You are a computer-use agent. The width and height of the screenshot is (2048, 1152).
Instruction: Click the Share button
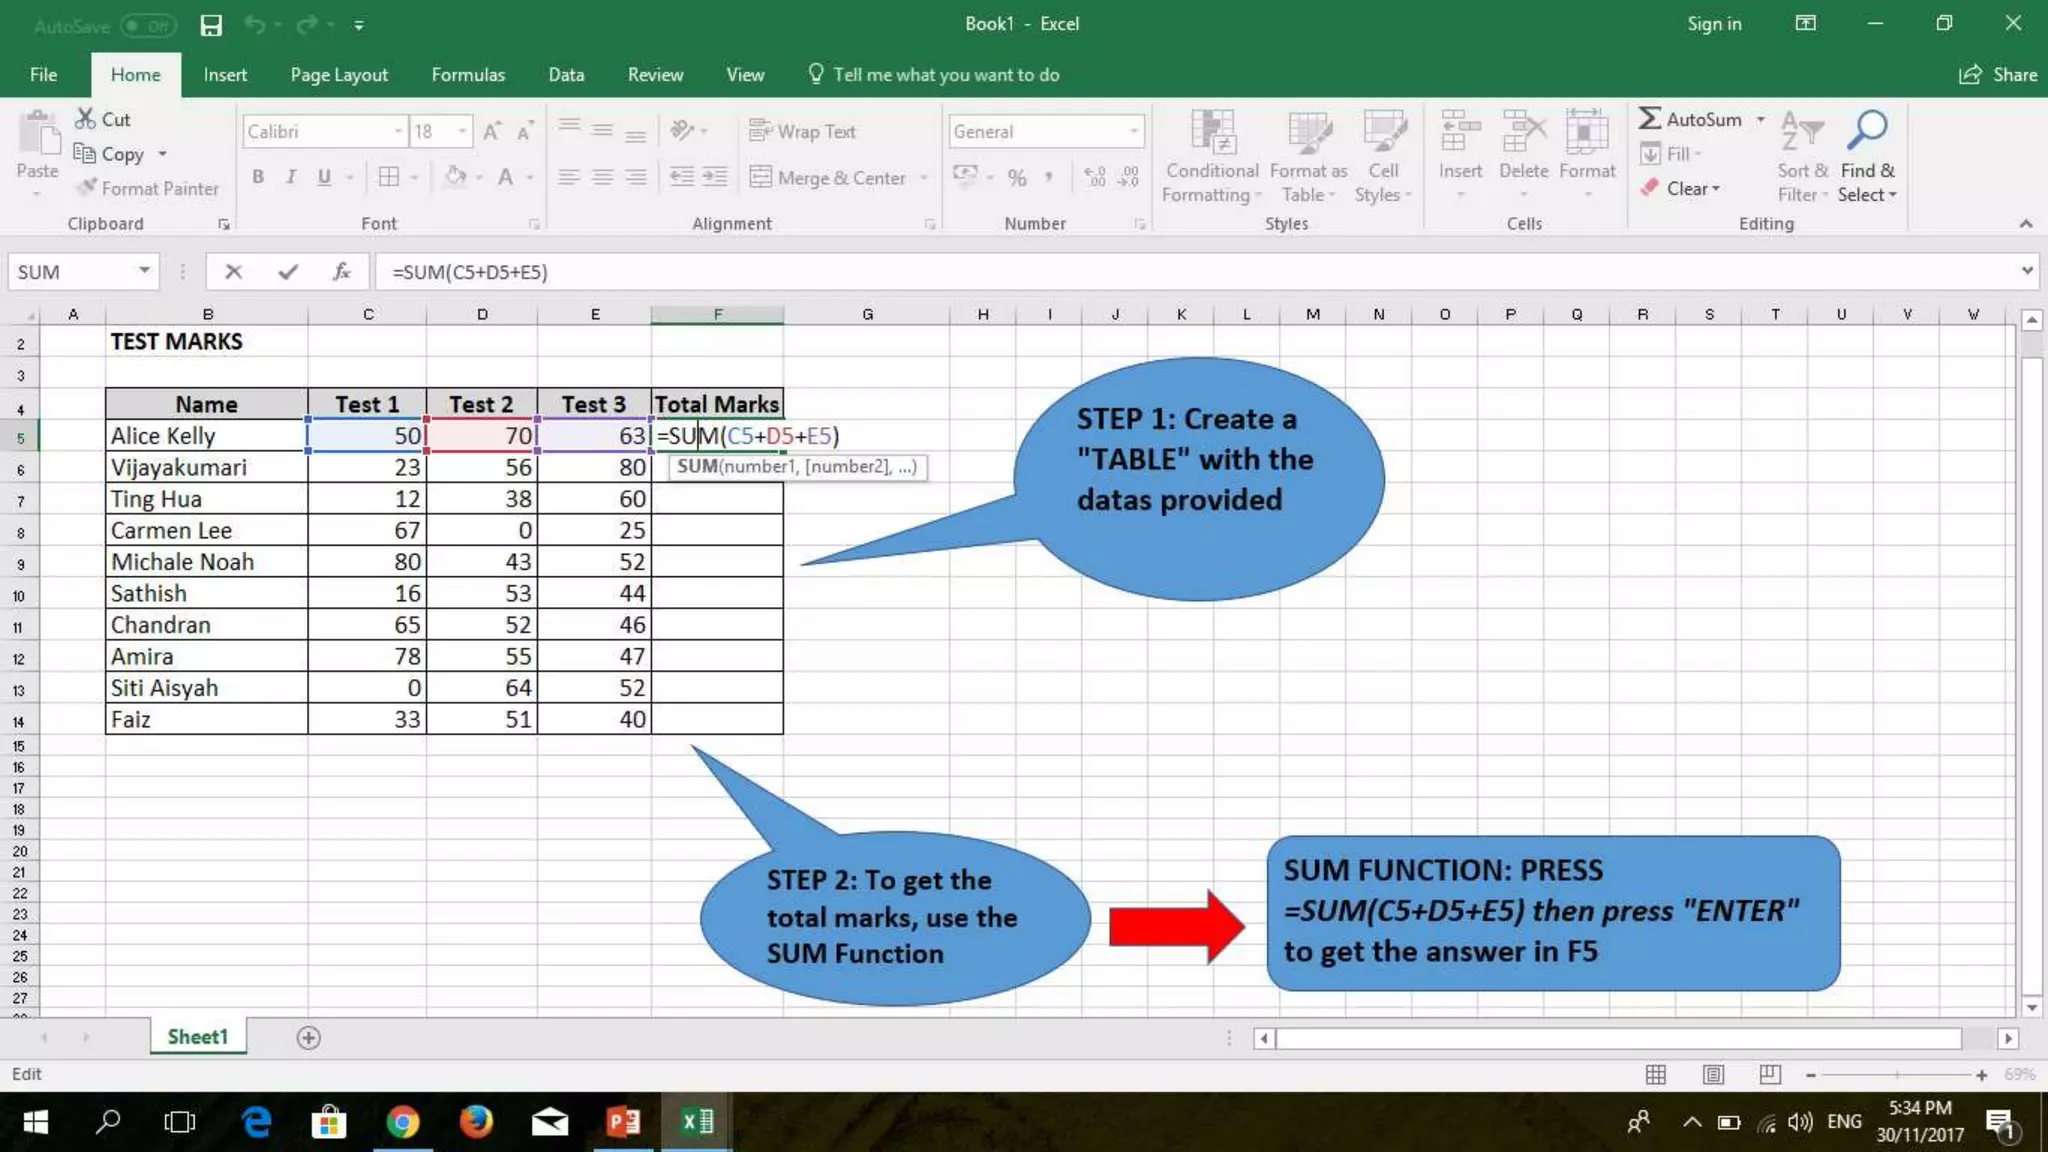pos(1998,75)
